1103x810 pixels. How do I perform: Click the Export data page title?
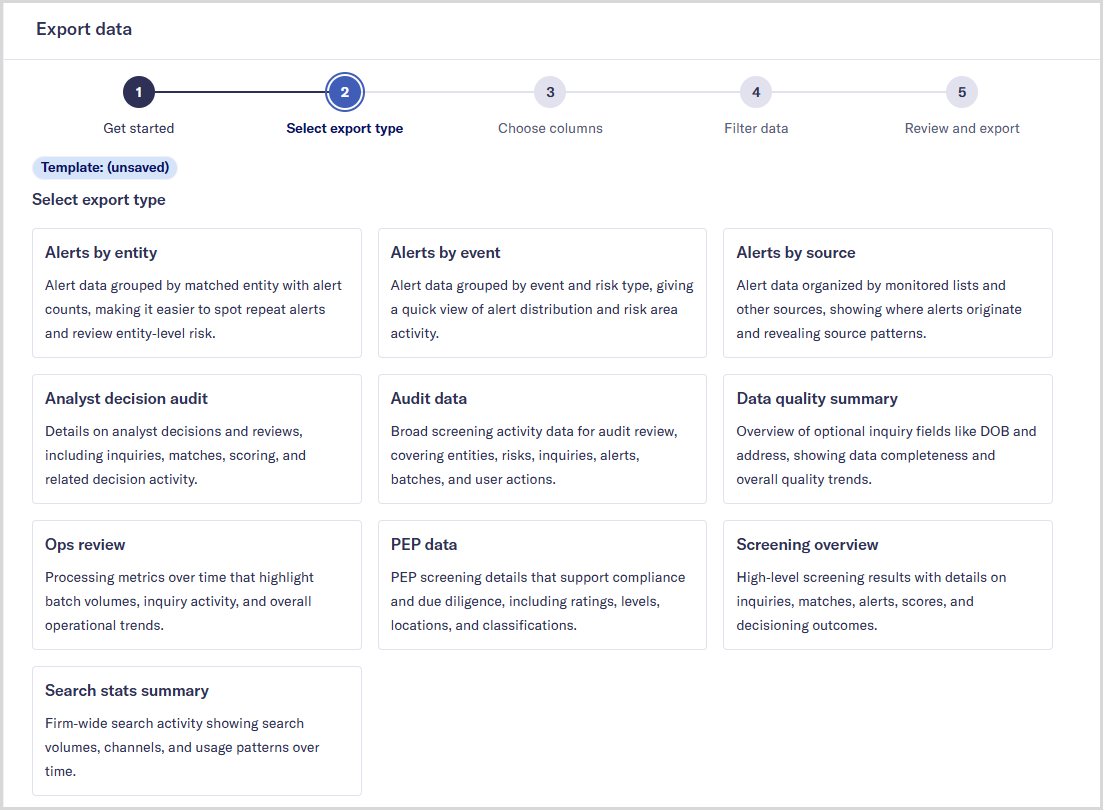tap(84, 29)
